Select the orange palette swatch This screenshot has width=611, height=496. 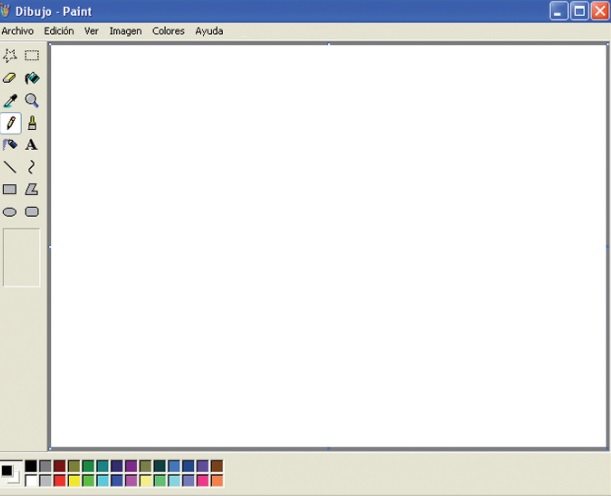coord(217,480)
